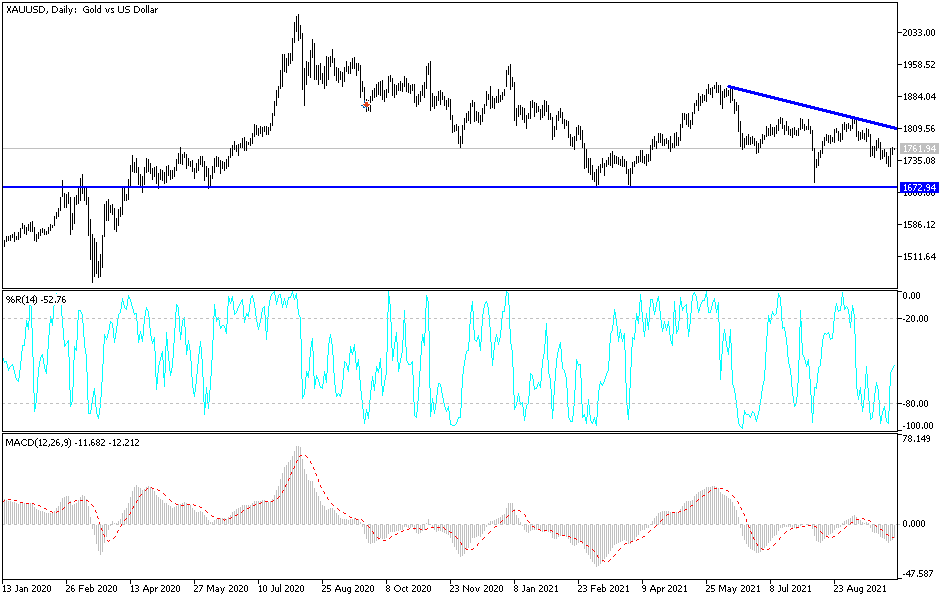The width and height of the screenshot is (950, 600).
Task: Click the 13 Jan 2020 date label
Action: (x=27, y=589)
